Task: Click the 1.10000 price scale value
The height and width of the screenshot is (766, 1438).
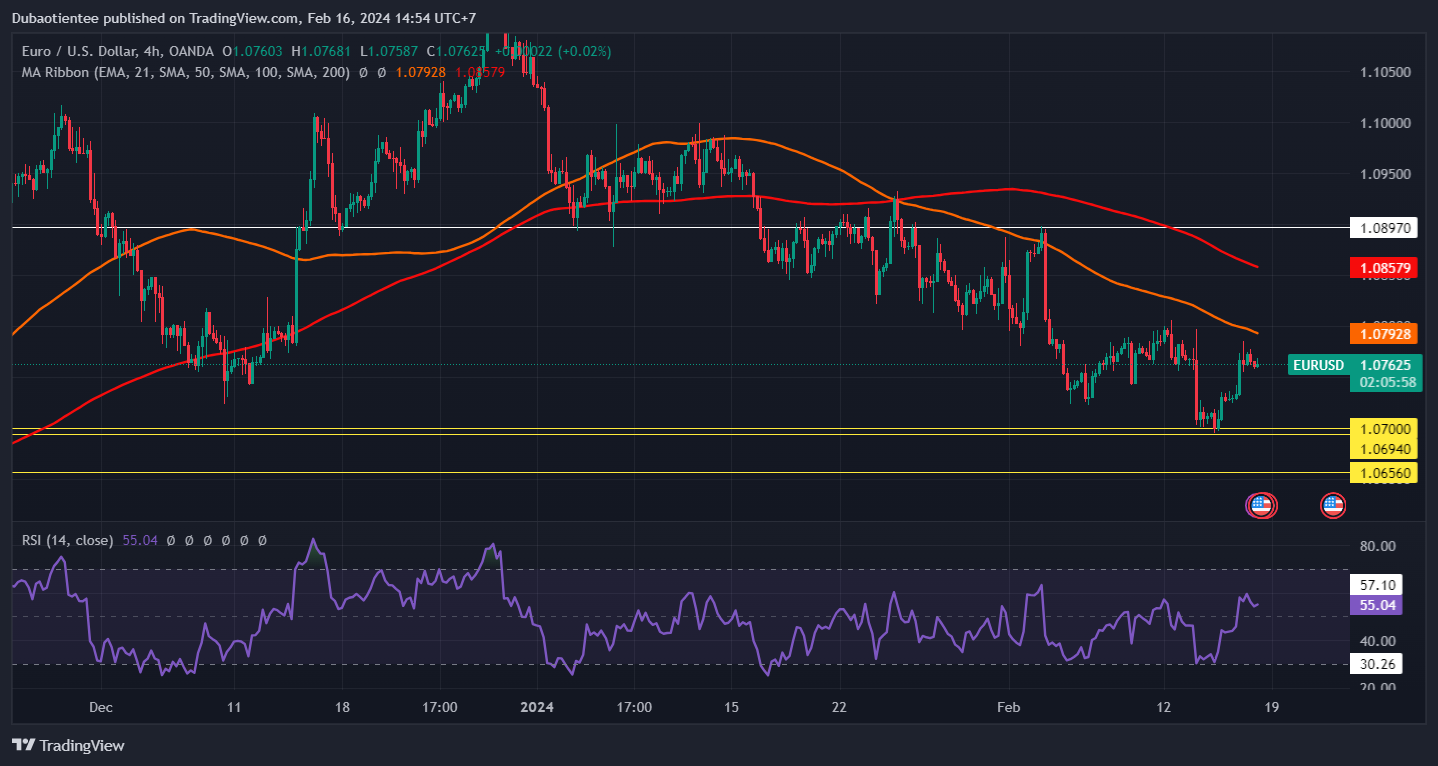Action: 1385,123
